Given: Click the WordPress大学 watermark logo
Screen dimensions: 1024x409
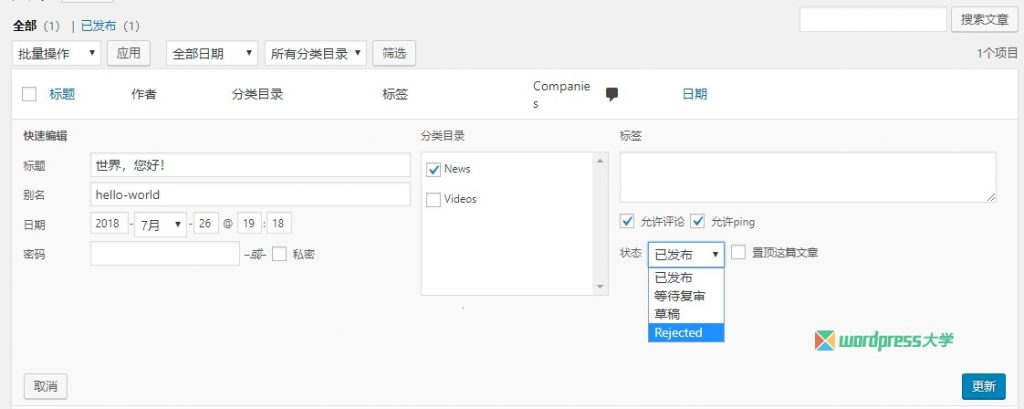Looking at the screenshot, I should tap(884, 340).
